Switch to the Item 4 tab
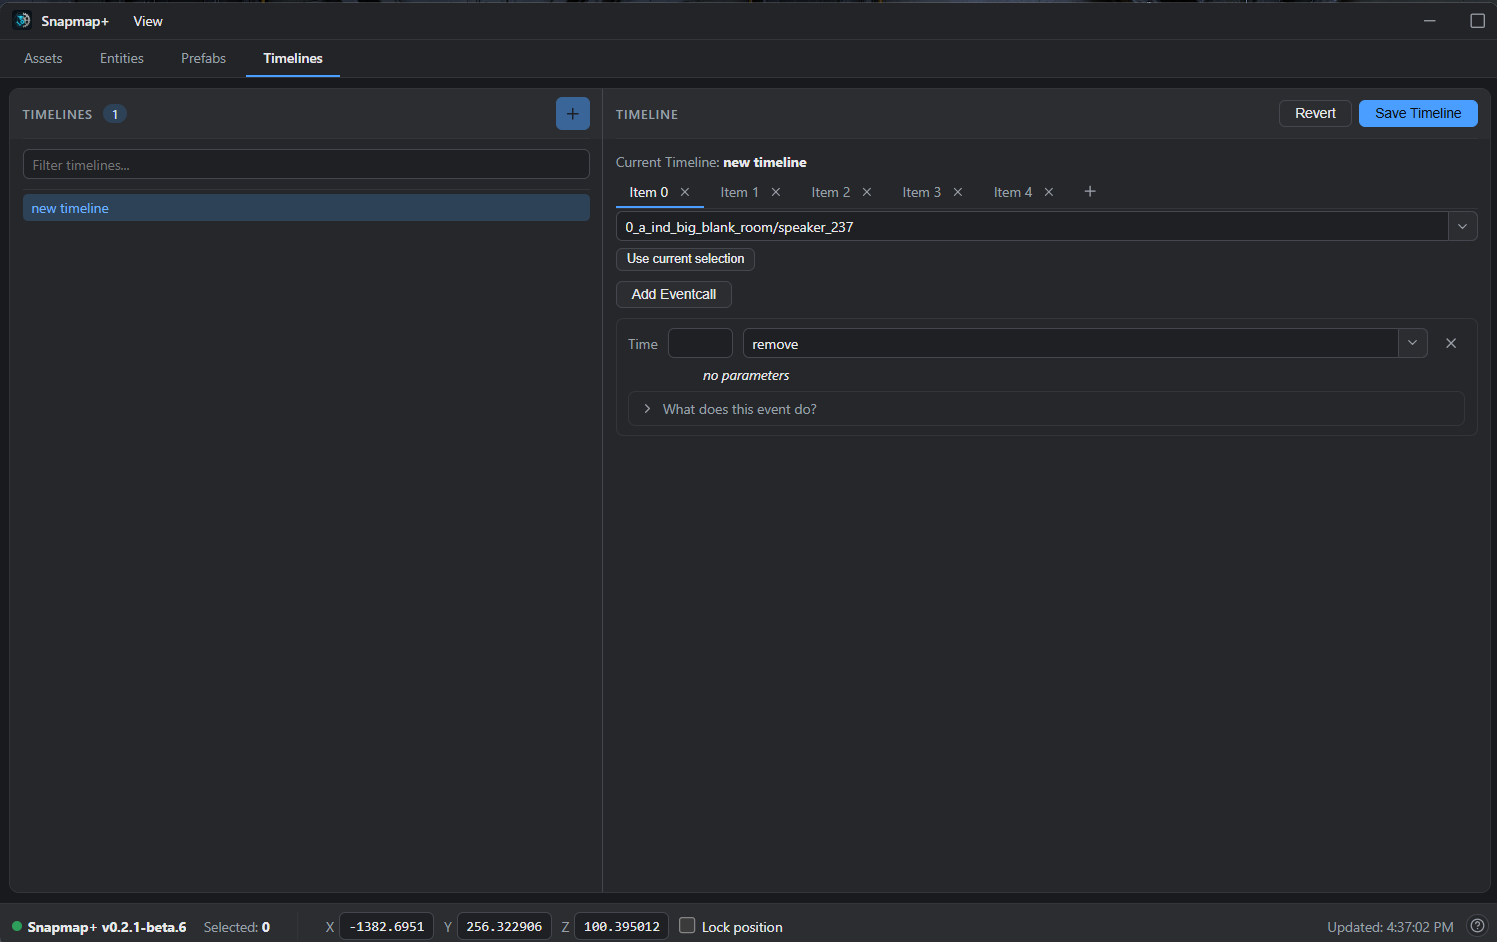The height and width of the screenshot is (942, 1497). (1013, 192)
